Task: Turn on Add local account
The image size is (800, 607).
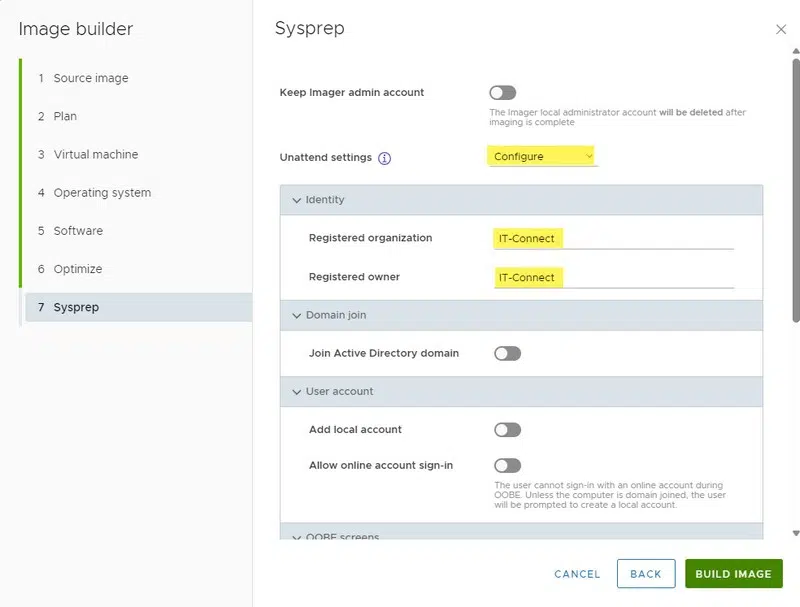Action: [507, 430]
